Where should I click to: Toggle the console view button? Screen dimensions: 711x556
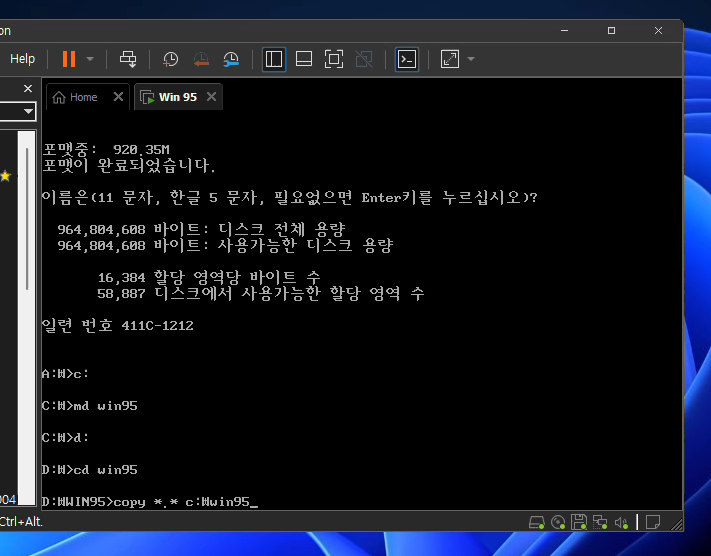coord(407,59)
